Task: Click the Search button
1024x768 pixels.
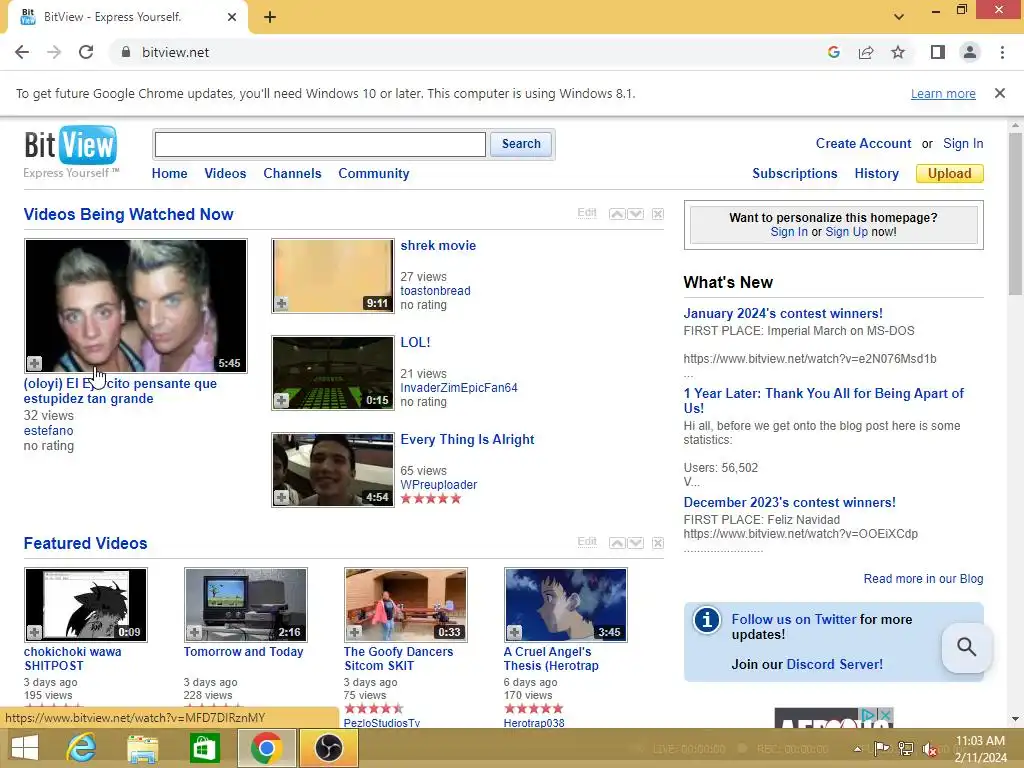Action: [521, 144]
